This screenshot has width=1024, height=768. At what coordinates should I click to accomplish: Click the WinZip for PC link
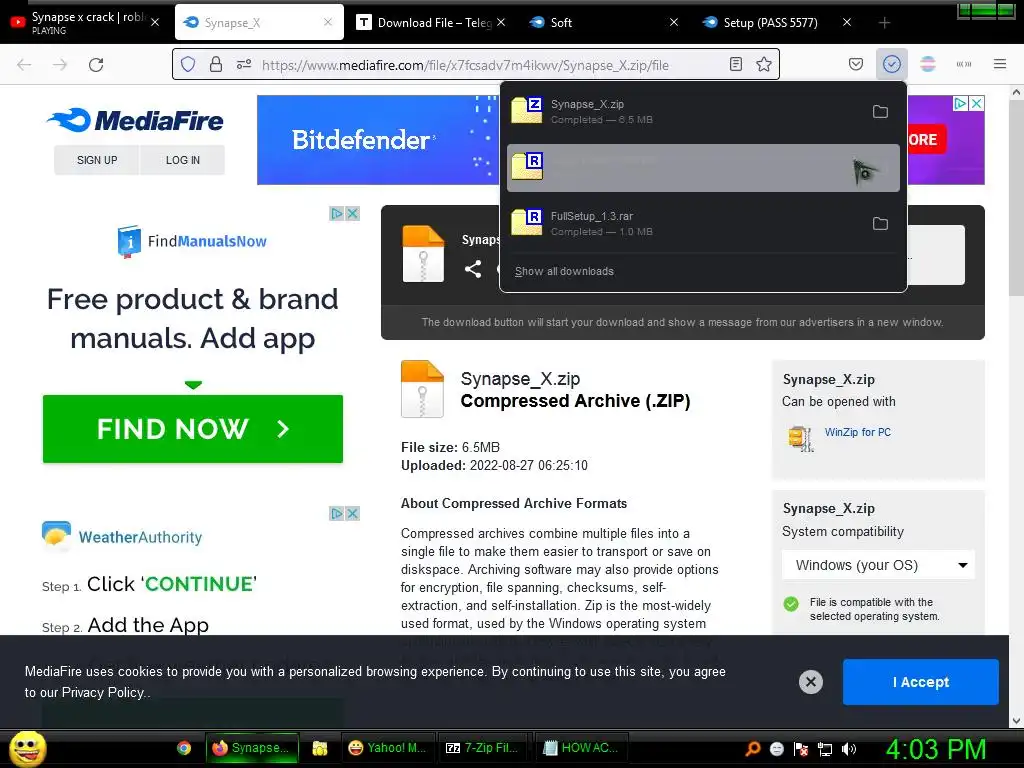[857, 432]
